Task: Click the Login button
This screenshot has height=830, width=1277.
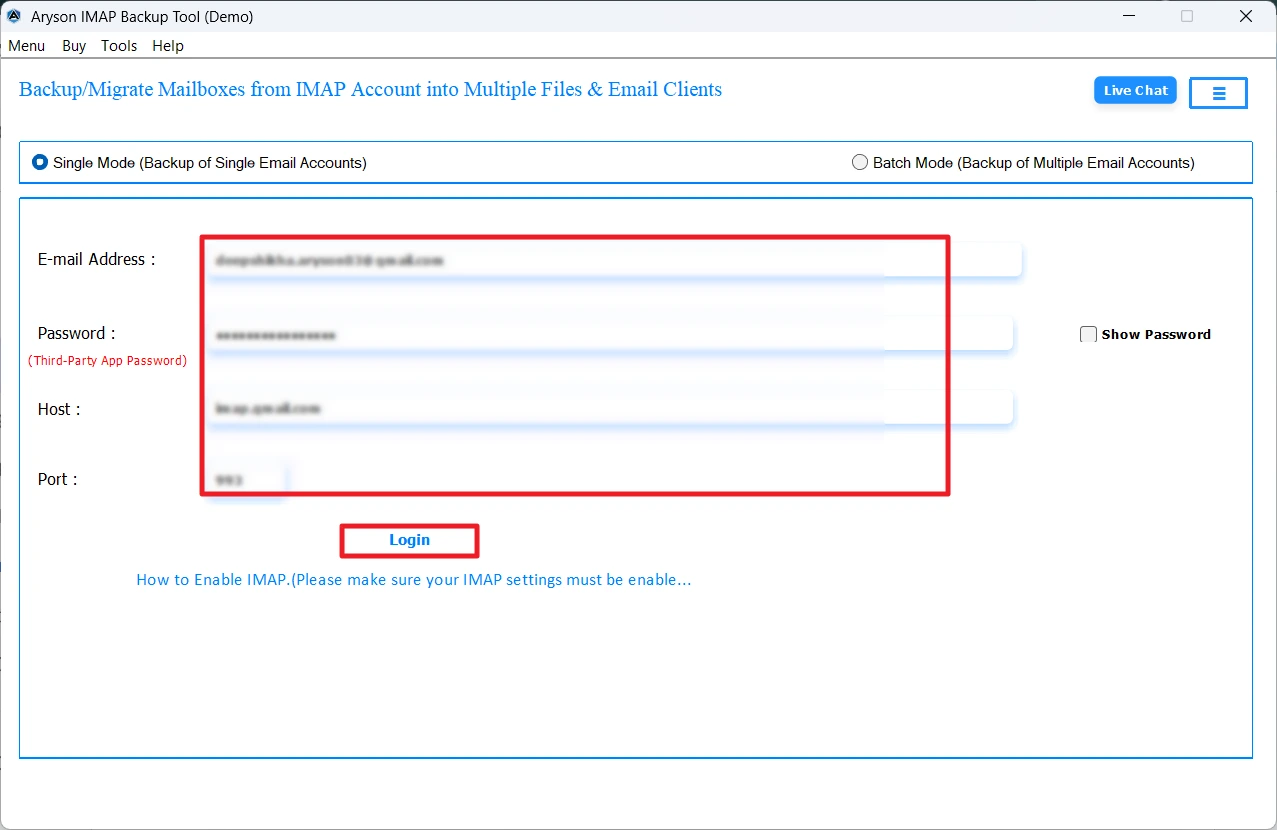Action: tap(410, 541)
